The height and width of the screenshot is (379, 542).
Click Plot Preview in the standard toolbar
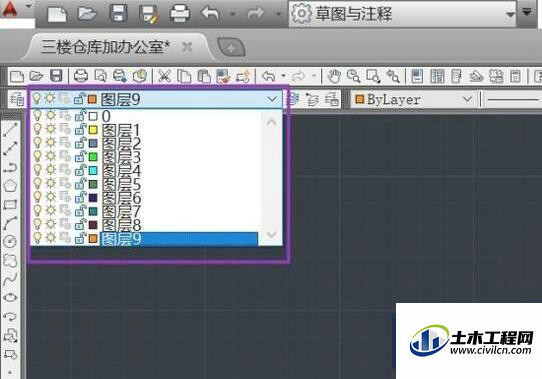pyautogui.click(x=101, y=76)
